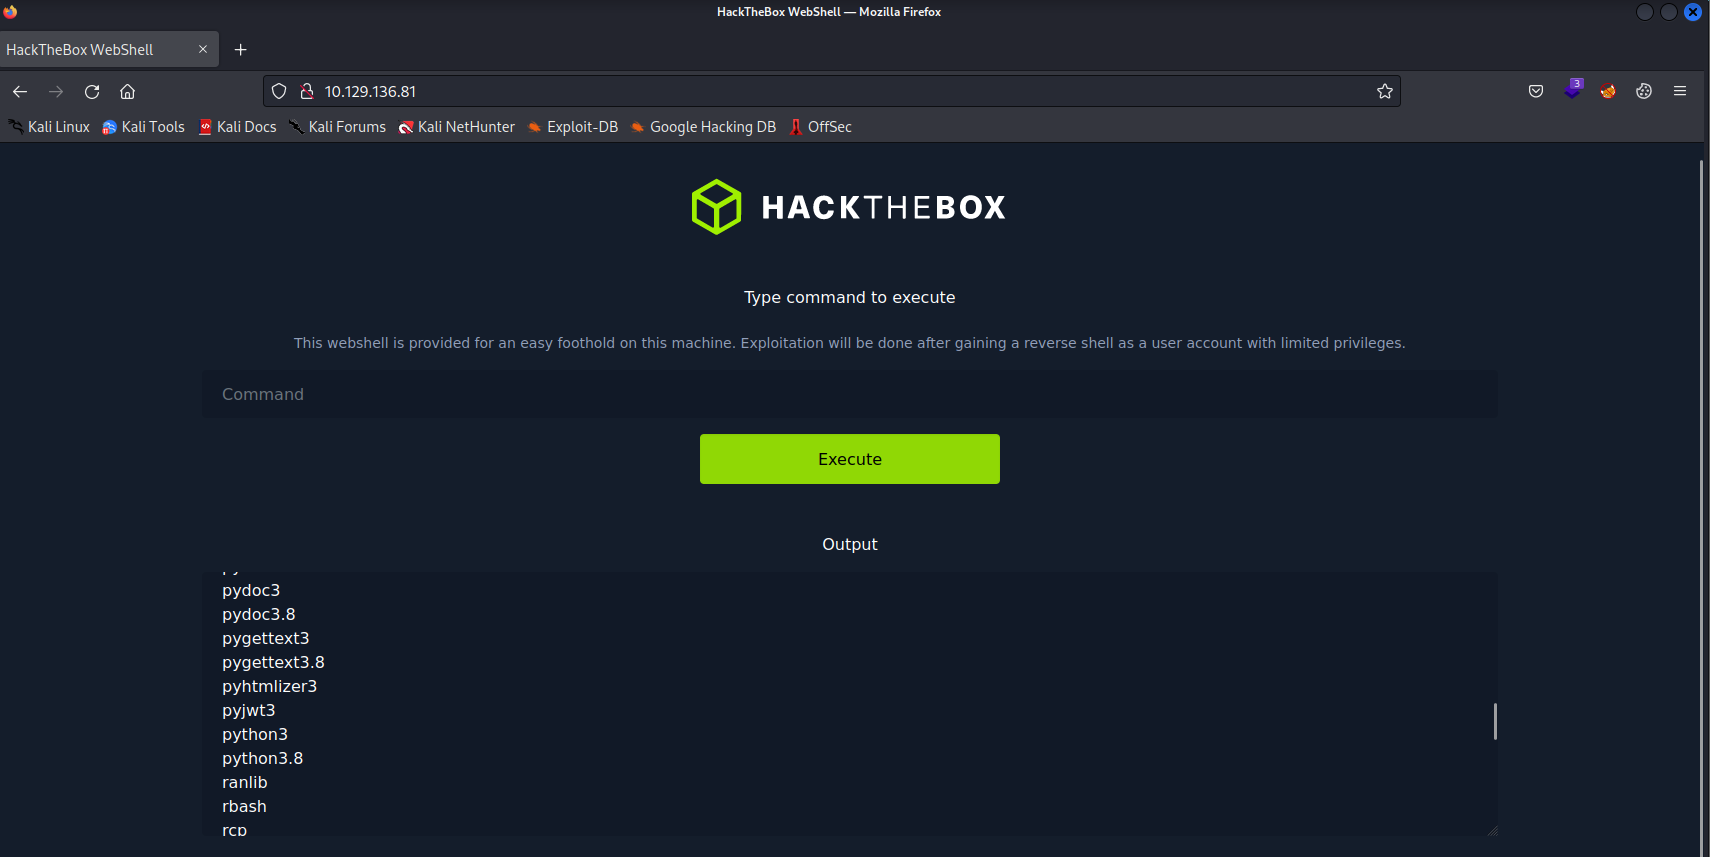
Task: Bookmark this page with the star
Action: coord(1385,91)
